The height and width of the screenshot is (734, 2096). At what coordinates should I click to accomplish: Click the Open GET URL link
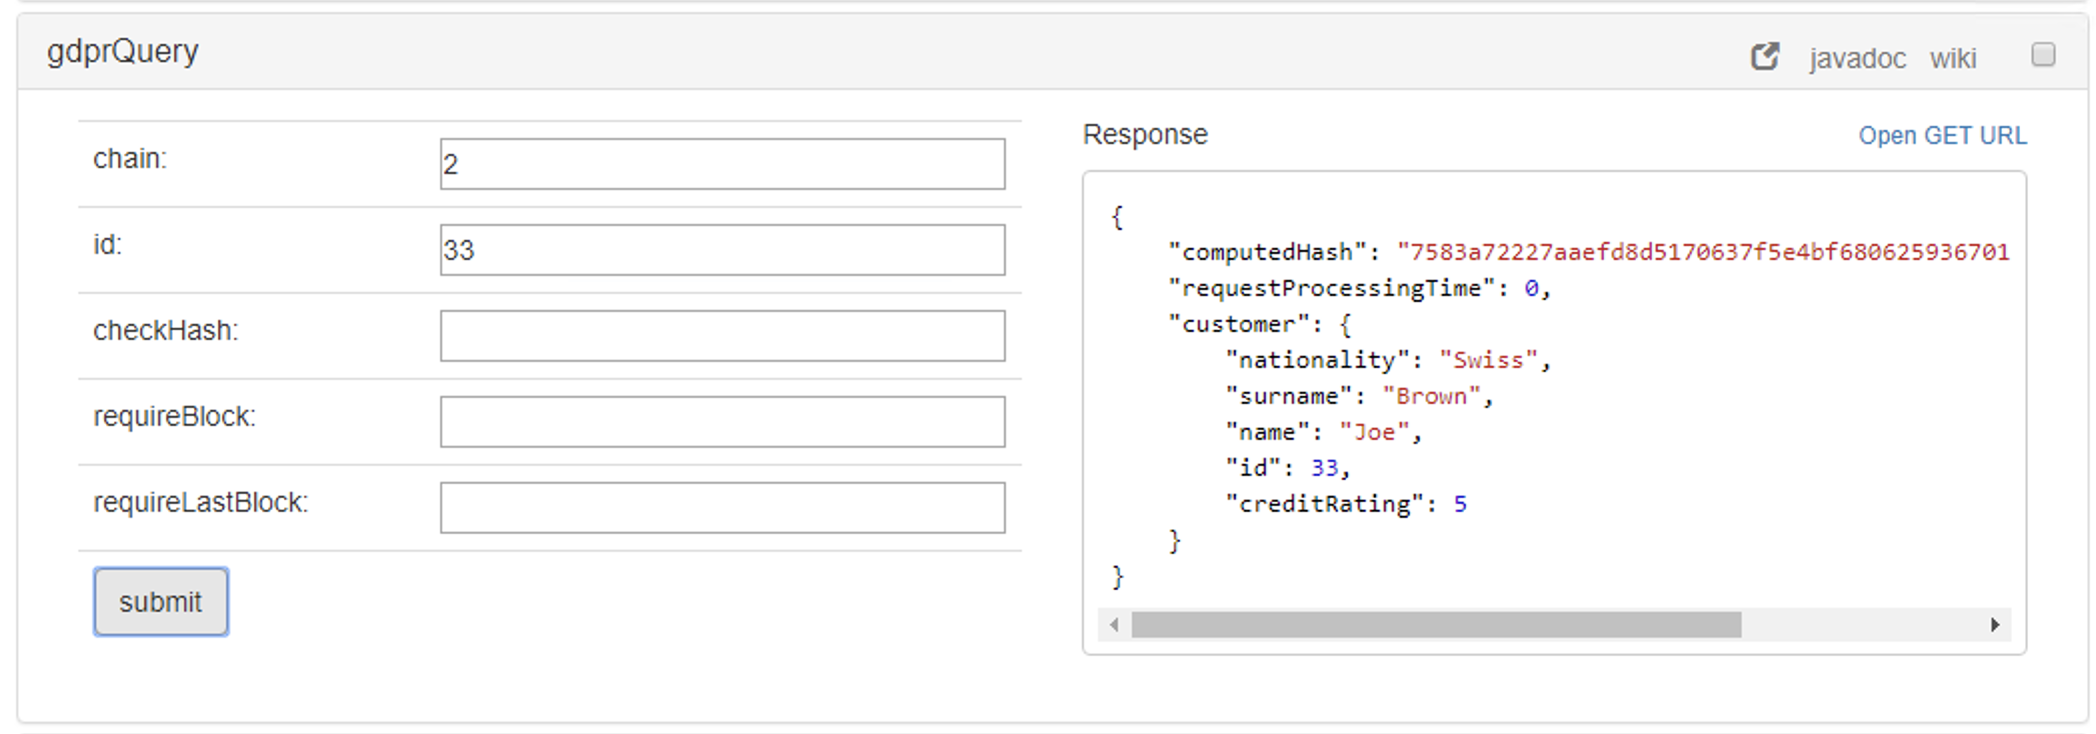[1942, 135]
